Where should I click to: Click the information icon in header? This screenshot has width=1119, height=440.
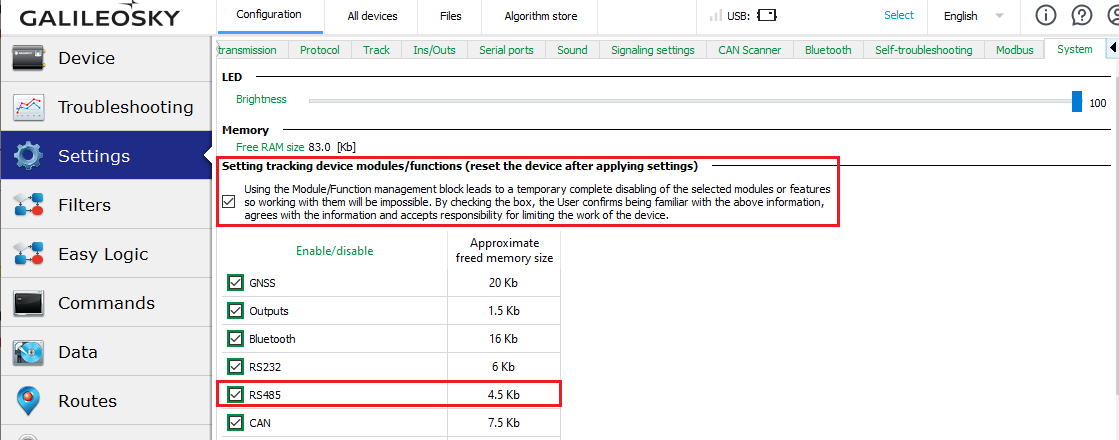pos(1046,16)
